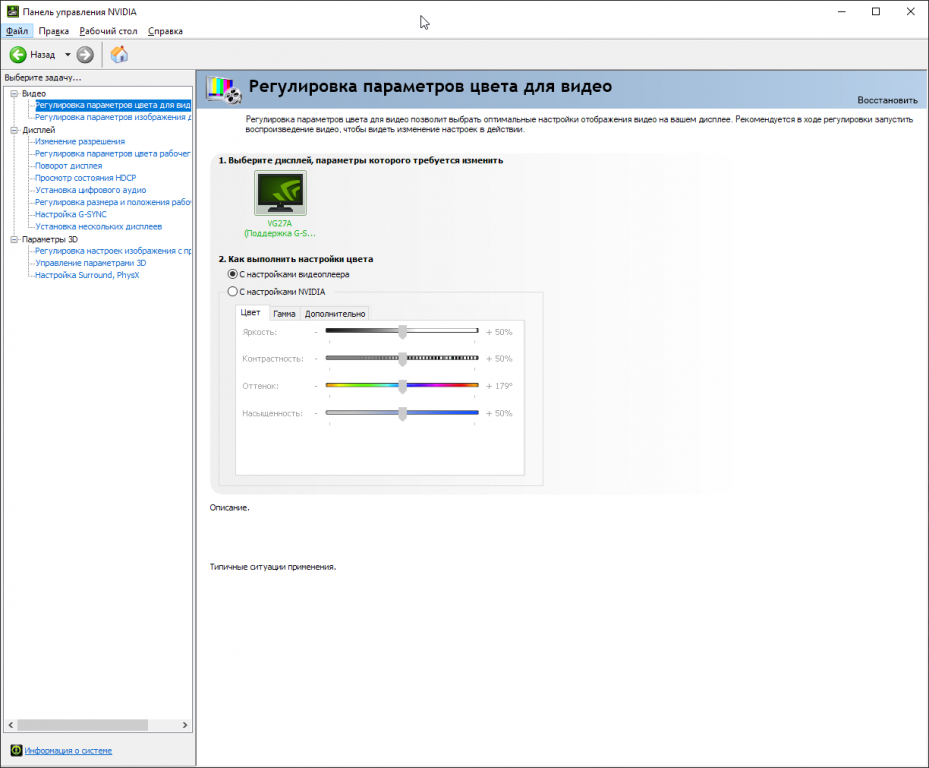Click the left arrow of the tree scrollbar
The width and height of the screenshot is (929, 768).
point(11,725)
